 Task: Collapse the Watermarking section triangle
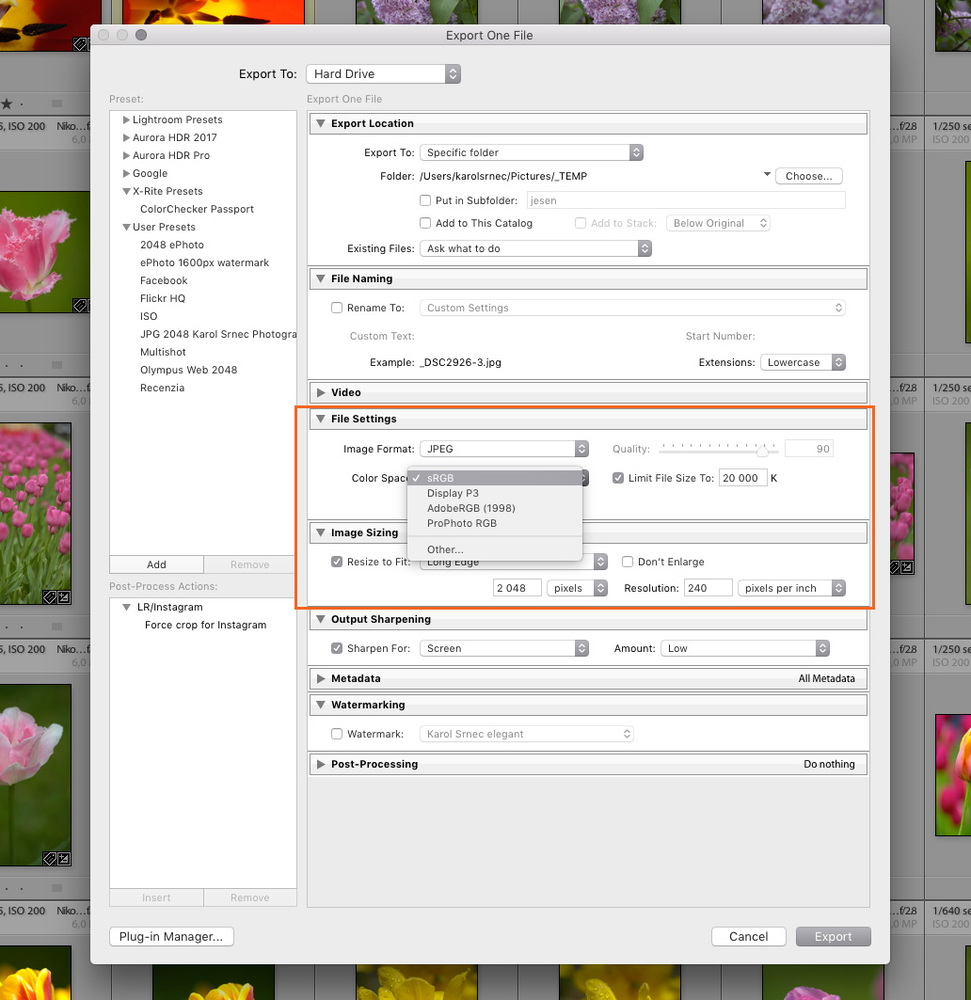(321, 706)
